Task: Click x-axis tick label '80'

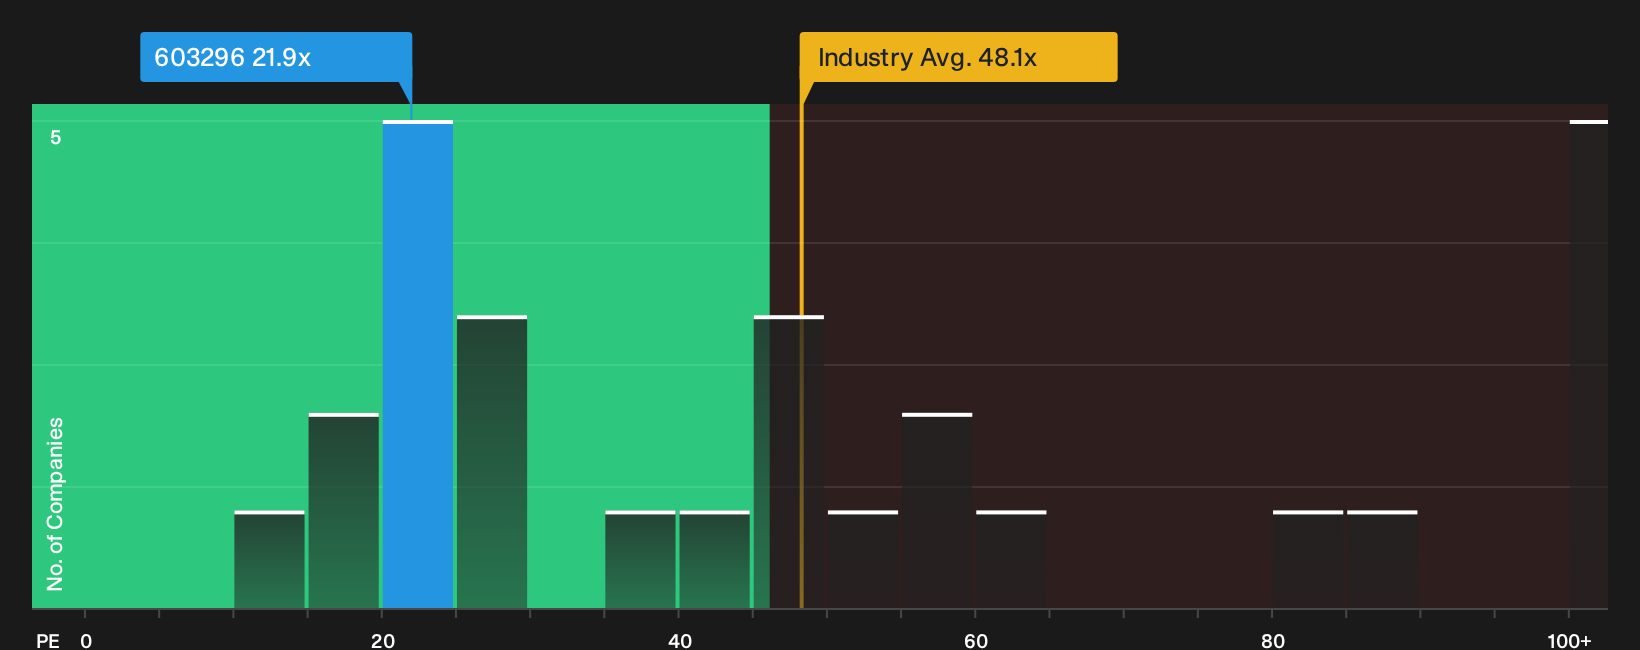Action: point(1273,640)
